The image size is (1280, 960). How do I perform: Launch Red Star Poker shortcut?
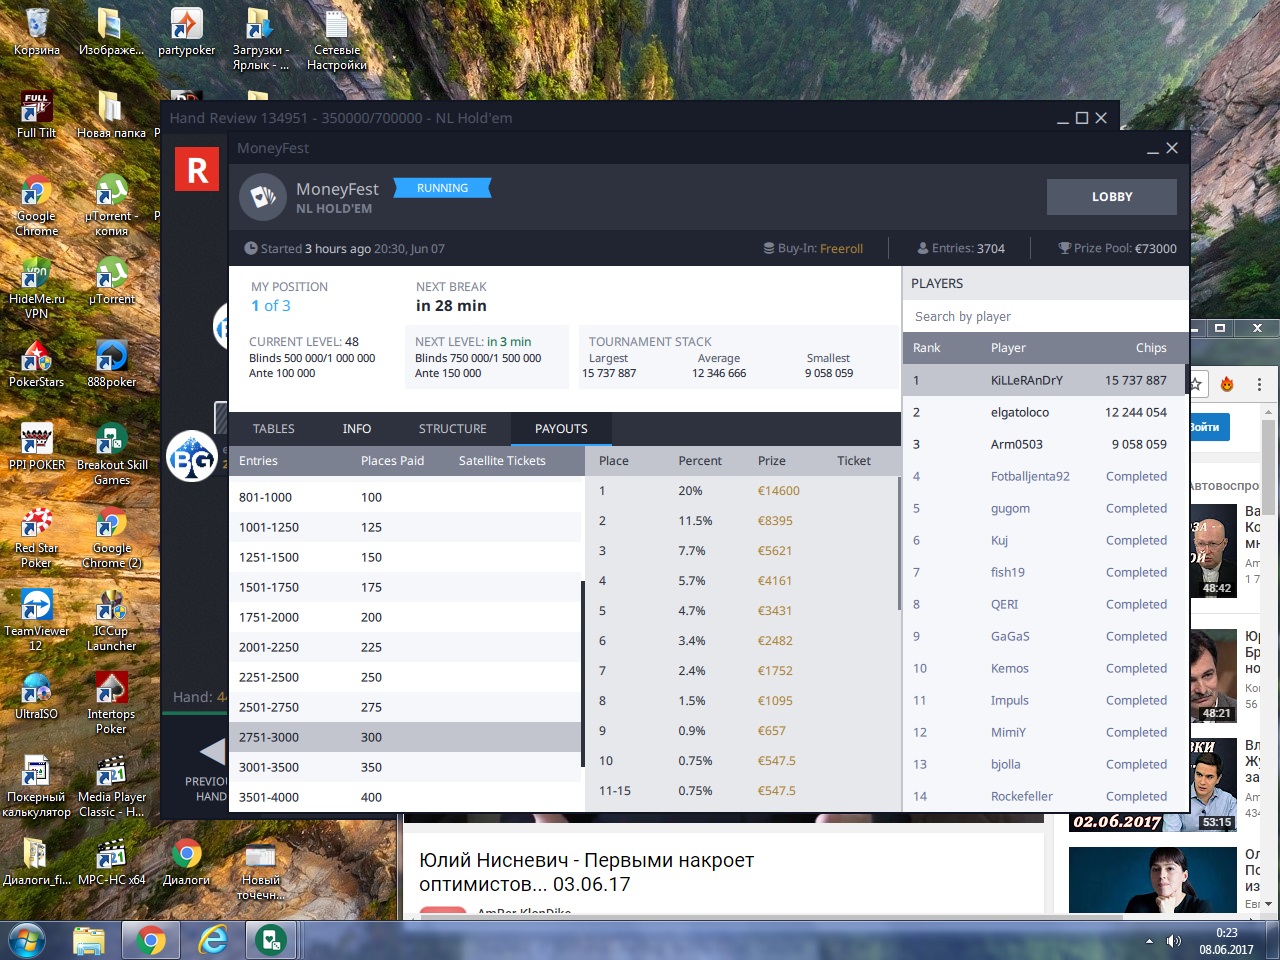coord(36,537)
